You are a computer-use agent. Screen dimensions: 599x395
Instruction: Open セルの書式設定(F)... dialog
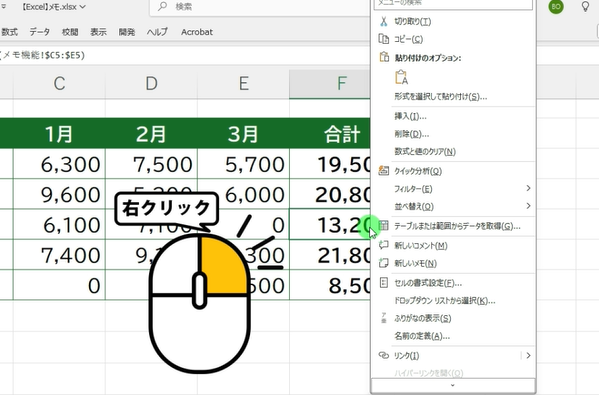(x=428, y=283)
